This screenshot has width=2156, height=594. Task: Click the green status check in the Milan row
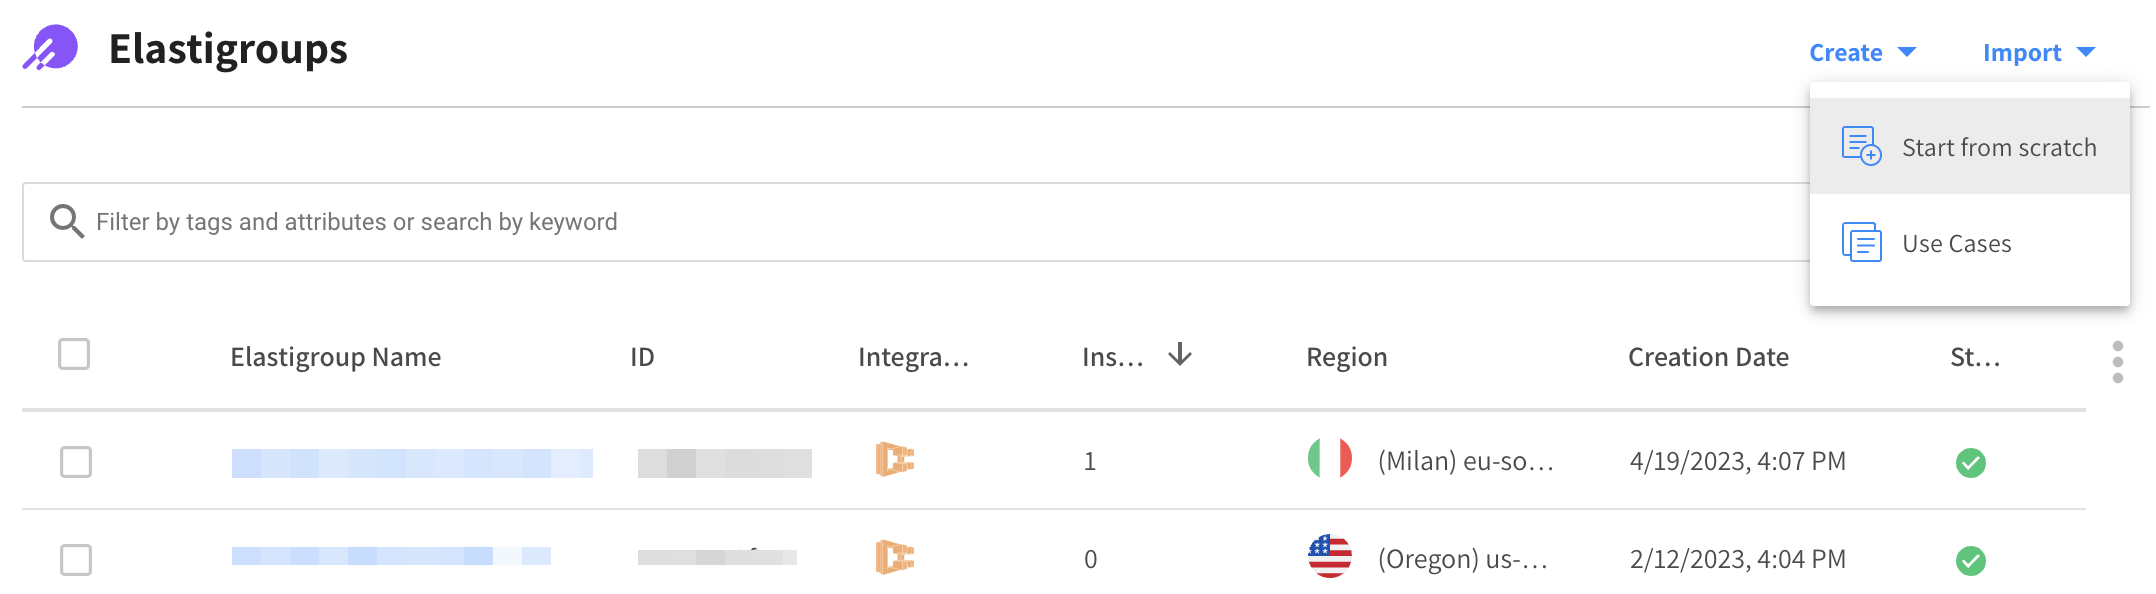1970,462
